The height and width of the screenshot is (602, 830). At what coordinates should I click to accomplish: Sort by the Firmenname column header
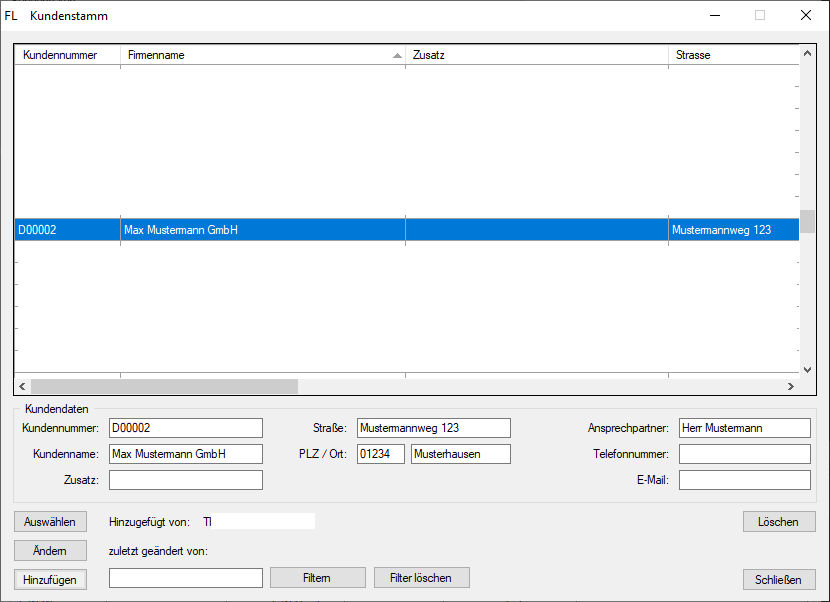click(x=260, y=55)
